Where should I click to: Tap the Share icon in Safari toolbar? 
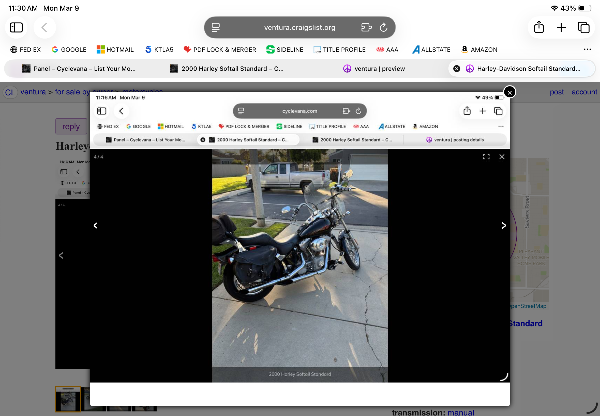coord(538,27)
